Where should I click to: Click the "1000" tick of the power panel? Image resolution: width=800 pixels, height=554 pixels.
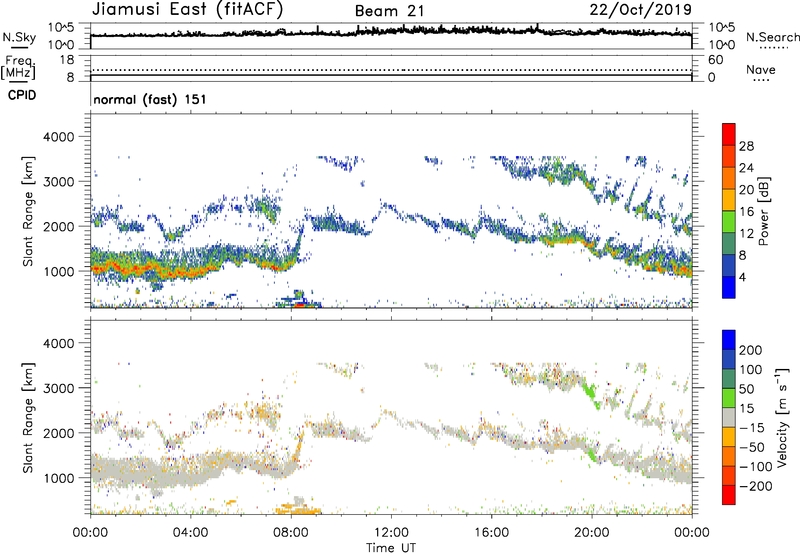(x=58, y=271)
